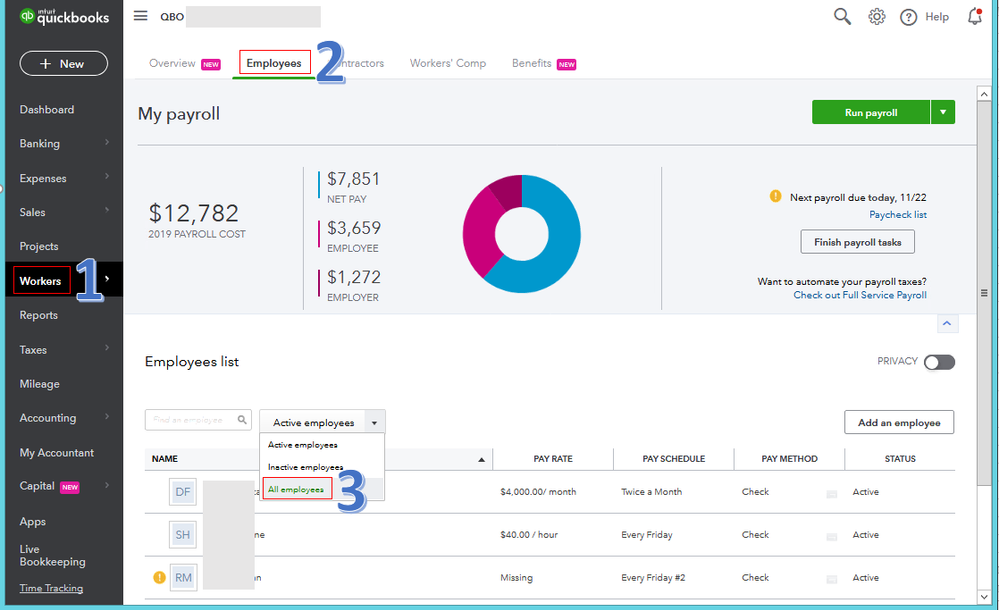Viewport: 999px width, 610px height.
Task: Open the Paycheck list link
Action: tap(898, 215)
